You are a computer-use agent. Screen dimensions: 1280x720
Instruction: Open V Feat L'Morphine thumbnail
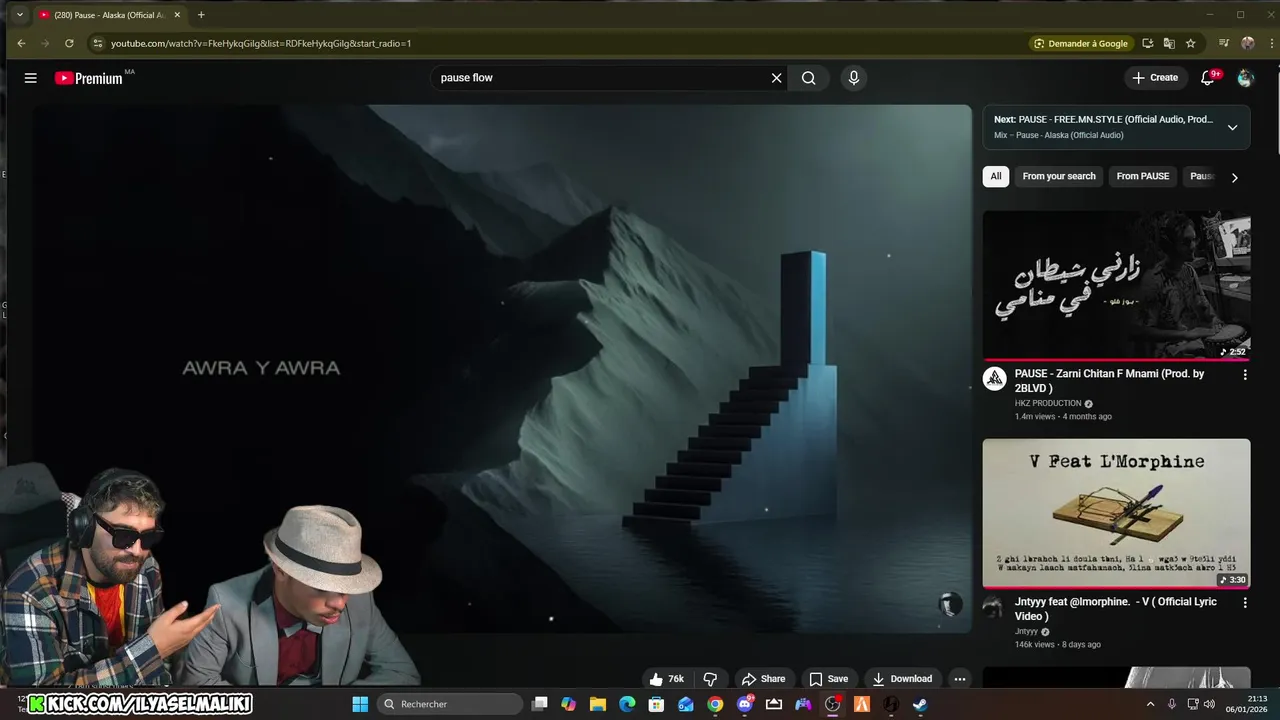coord(1116,513)
